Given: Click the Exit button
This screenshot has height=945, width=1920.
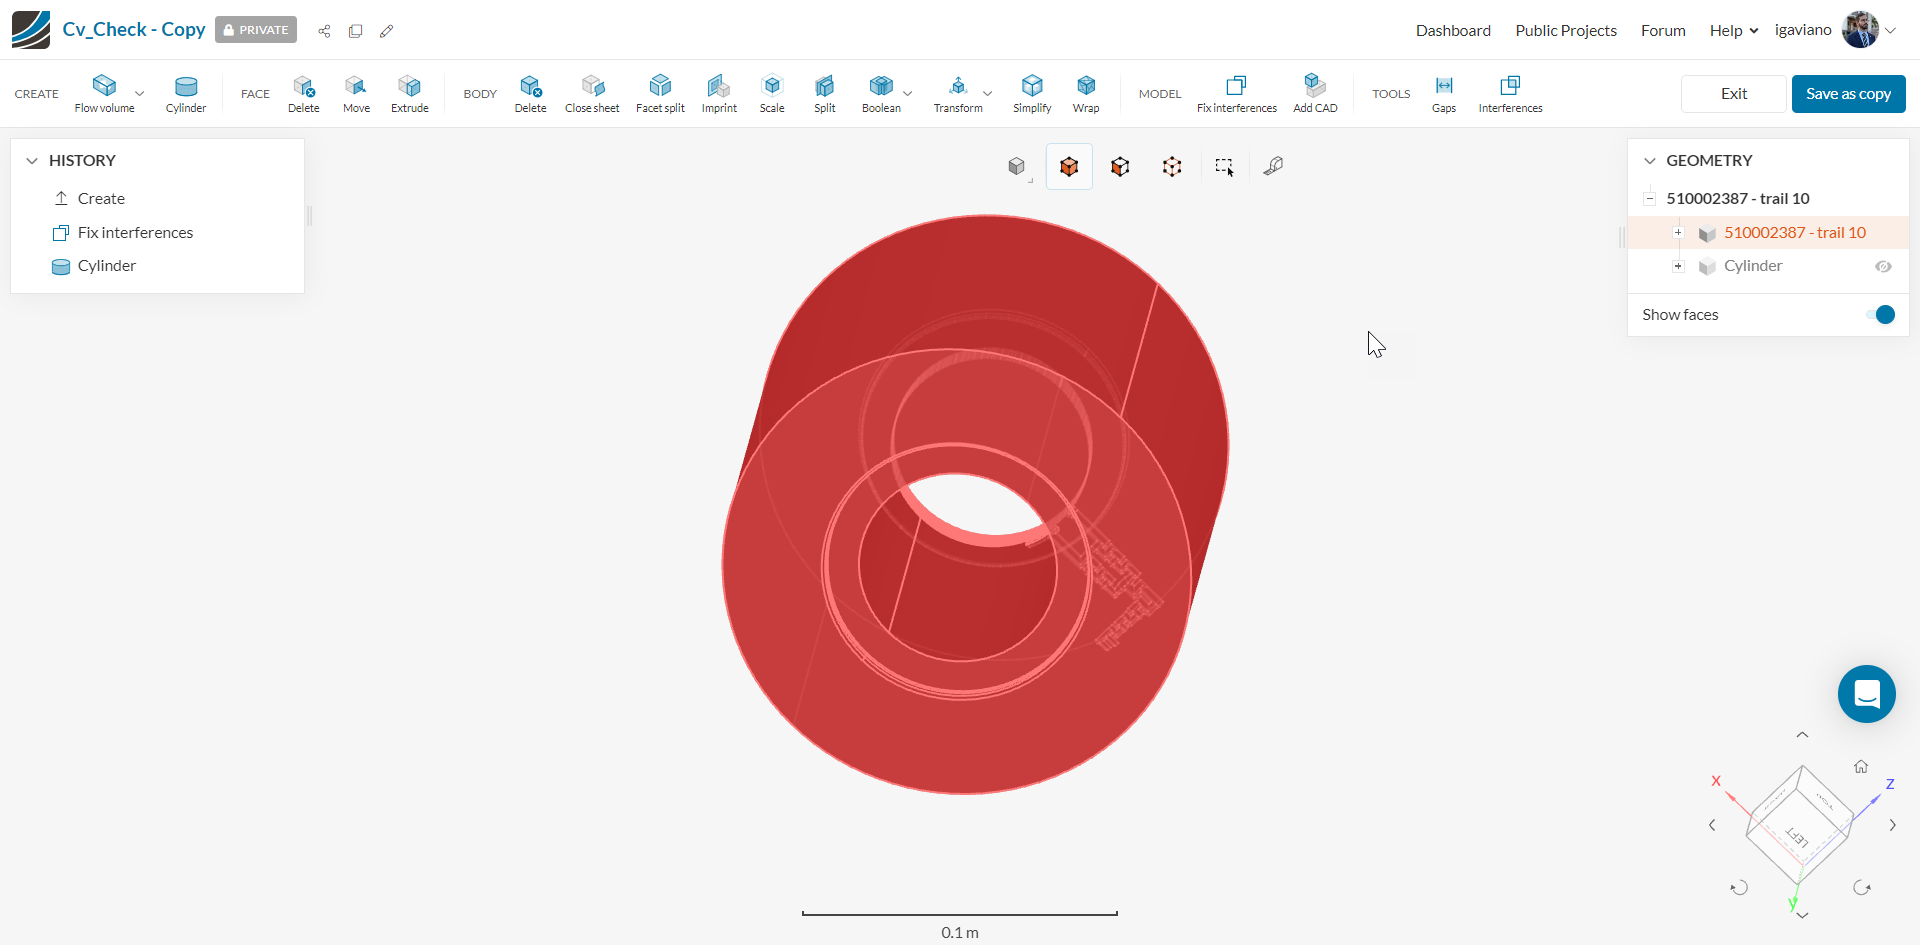Looking at the screenshot, I should click(x=1733, y=93).
